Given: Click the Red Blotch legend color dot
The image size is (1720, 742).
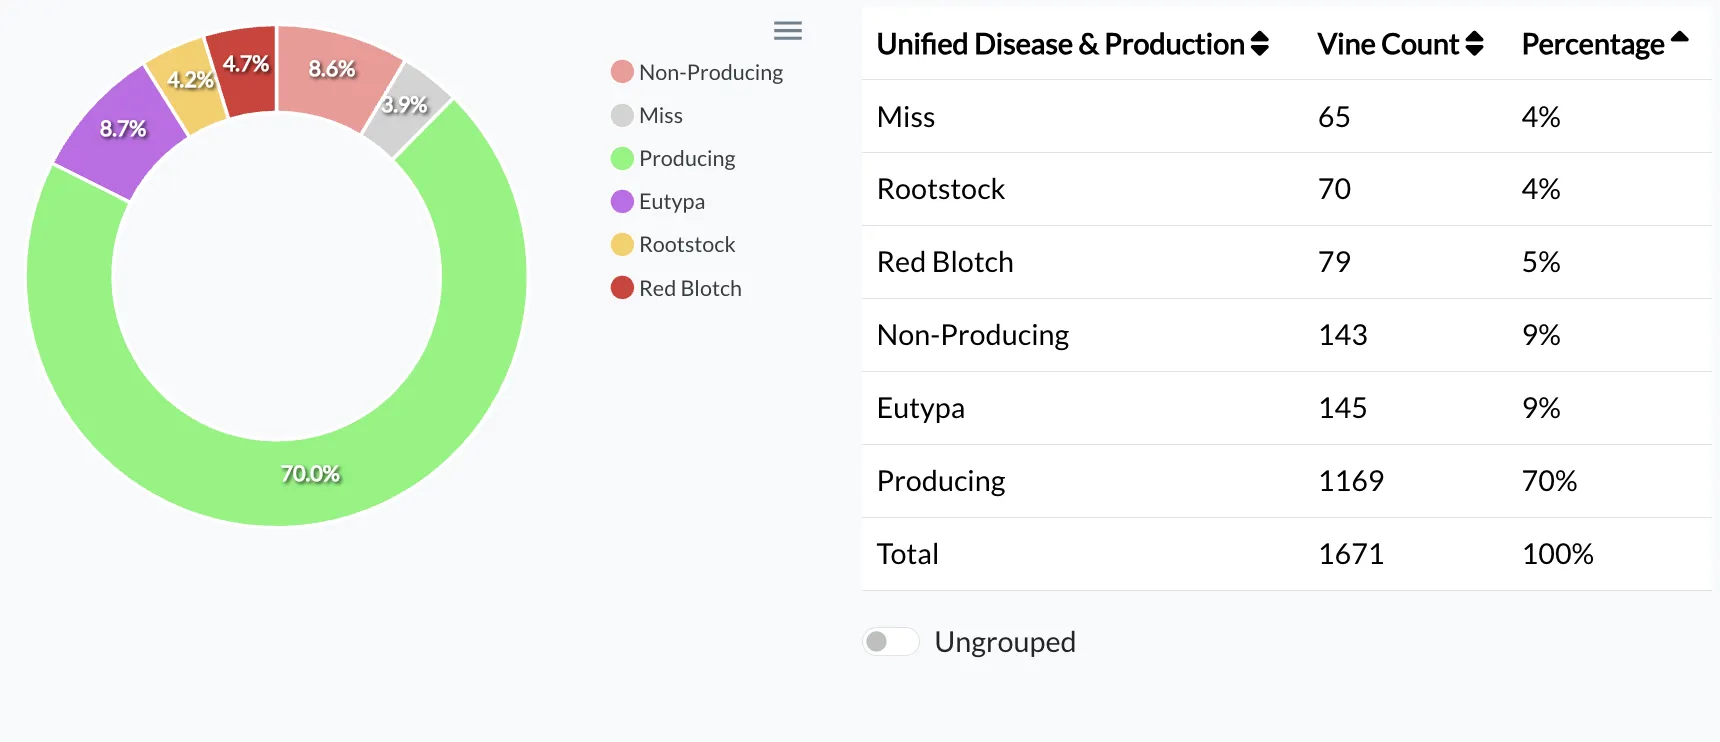Looking at the screenshot, I should click(621, 287).
